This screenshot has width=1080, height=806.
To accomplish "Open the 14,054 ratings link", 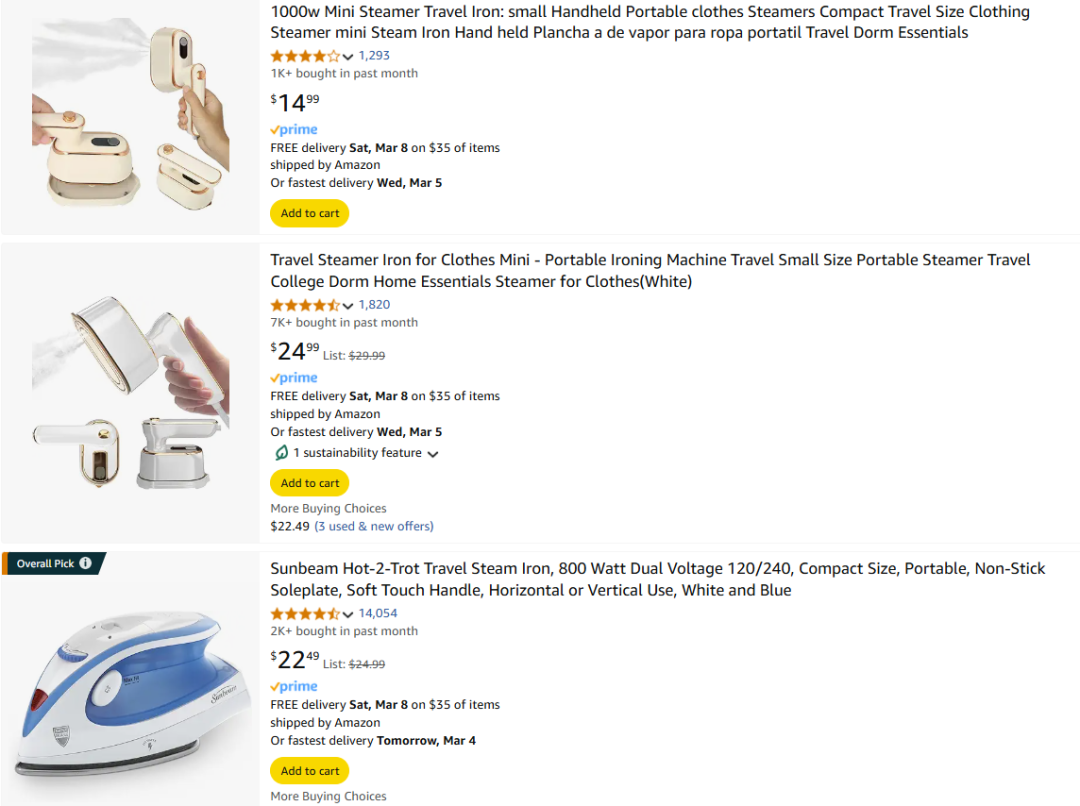I will (x=378, y=614).
